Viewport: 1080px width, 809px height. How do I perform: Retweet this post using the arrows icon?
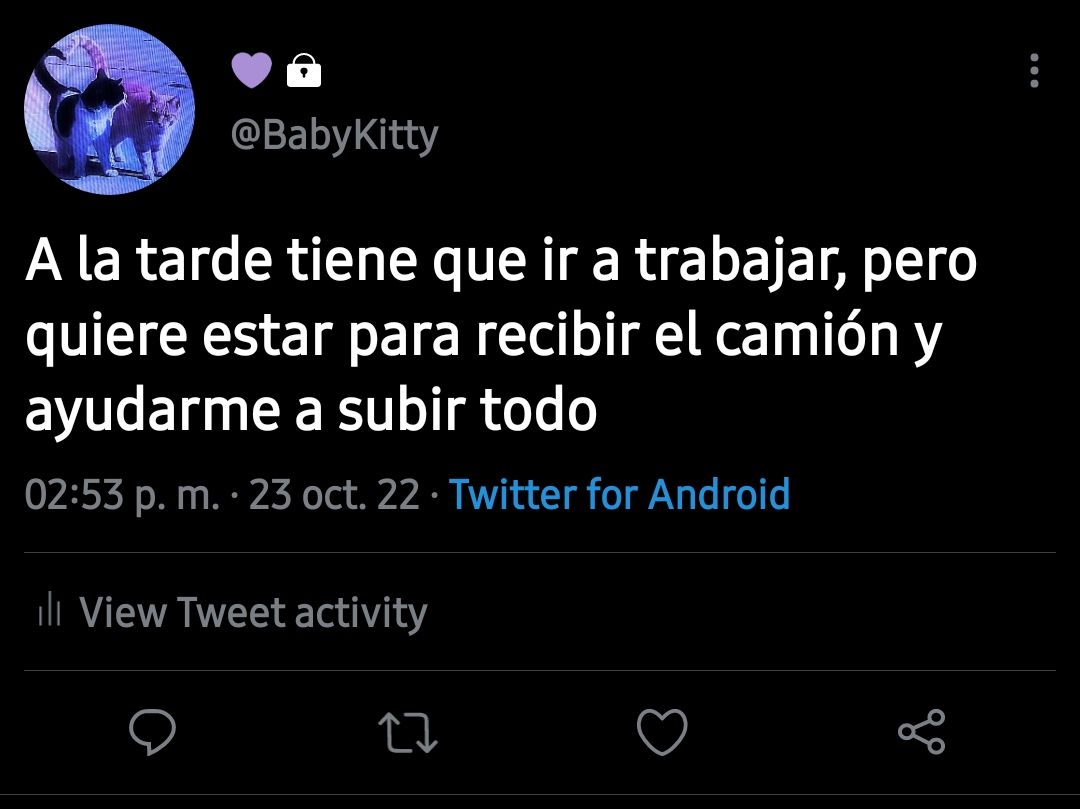[x=408, y=732]
